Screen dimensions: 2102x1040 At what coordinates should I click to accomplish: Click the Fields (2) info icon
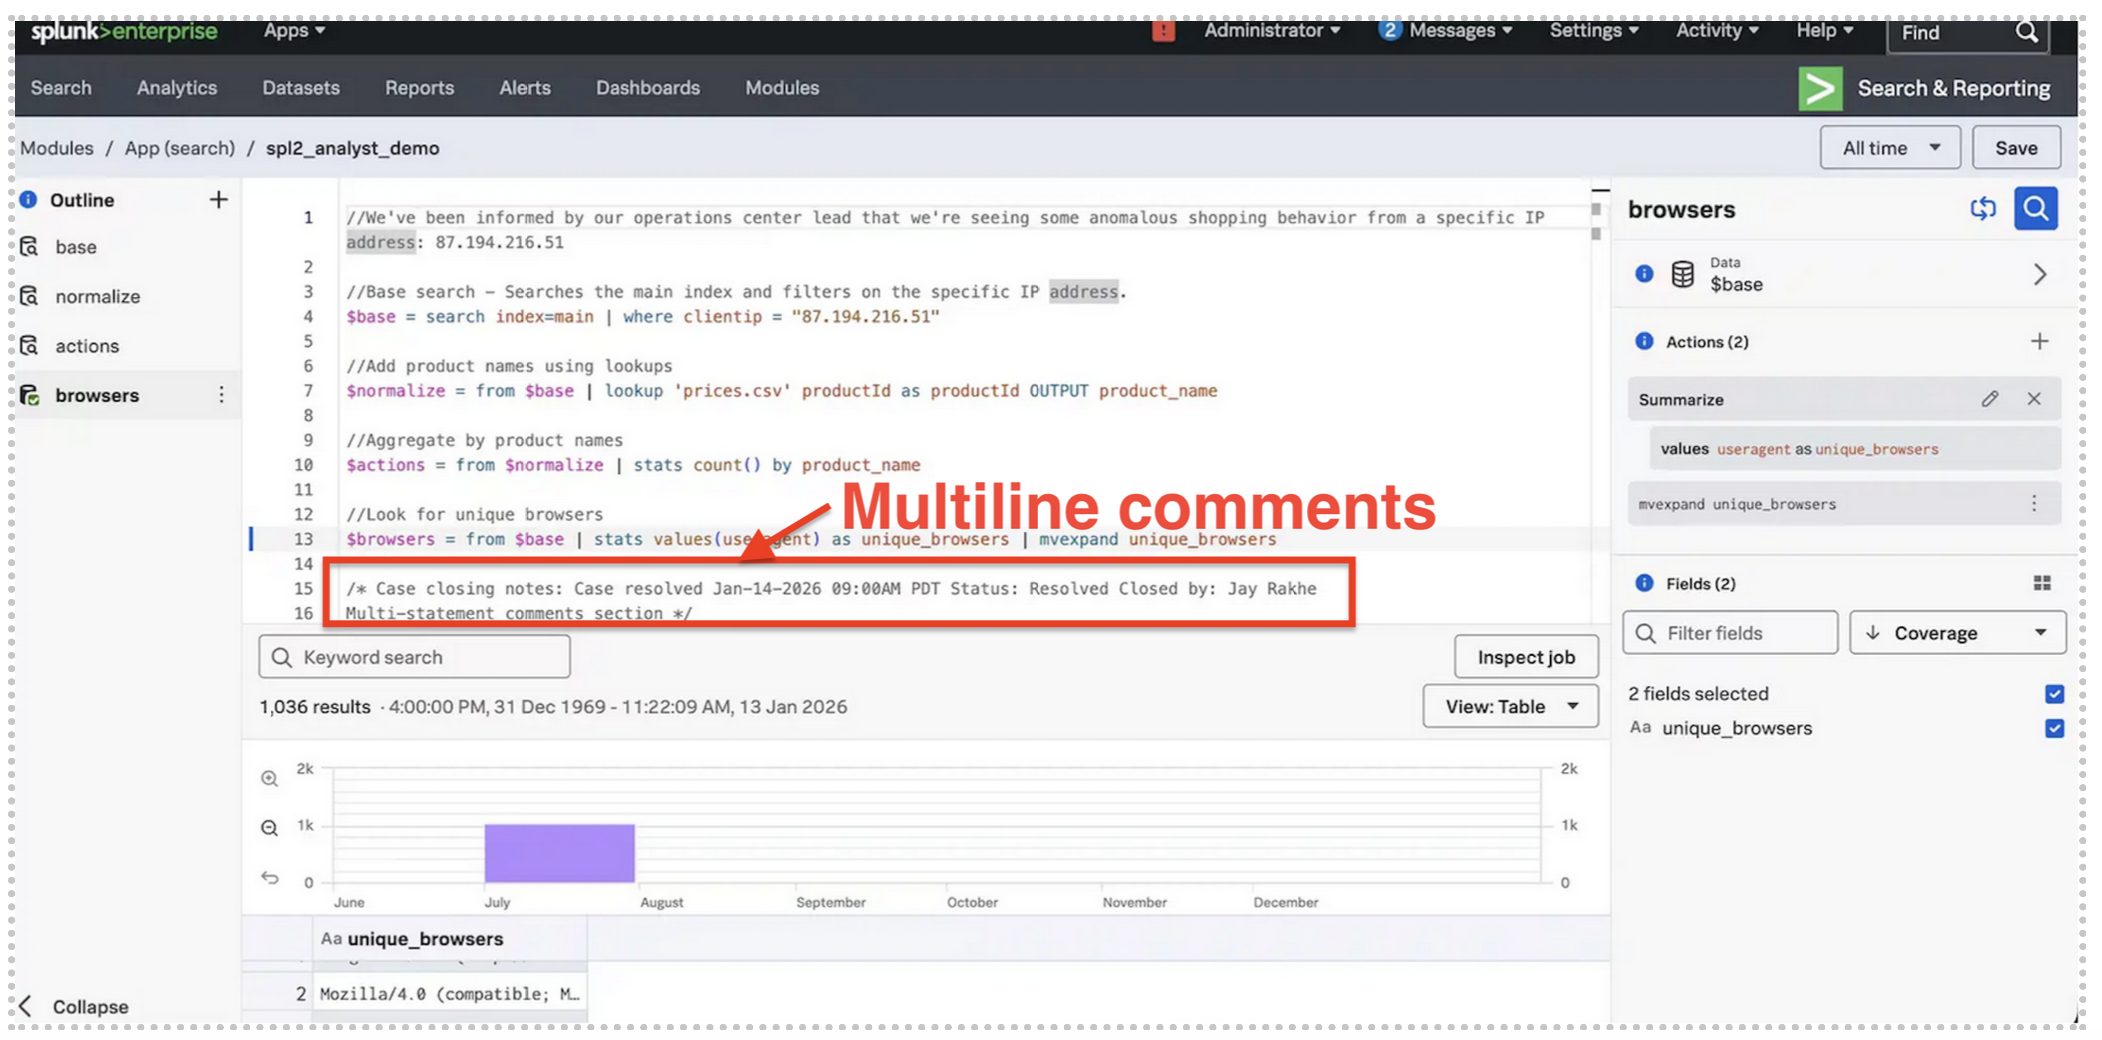[x=1644, y=583]
